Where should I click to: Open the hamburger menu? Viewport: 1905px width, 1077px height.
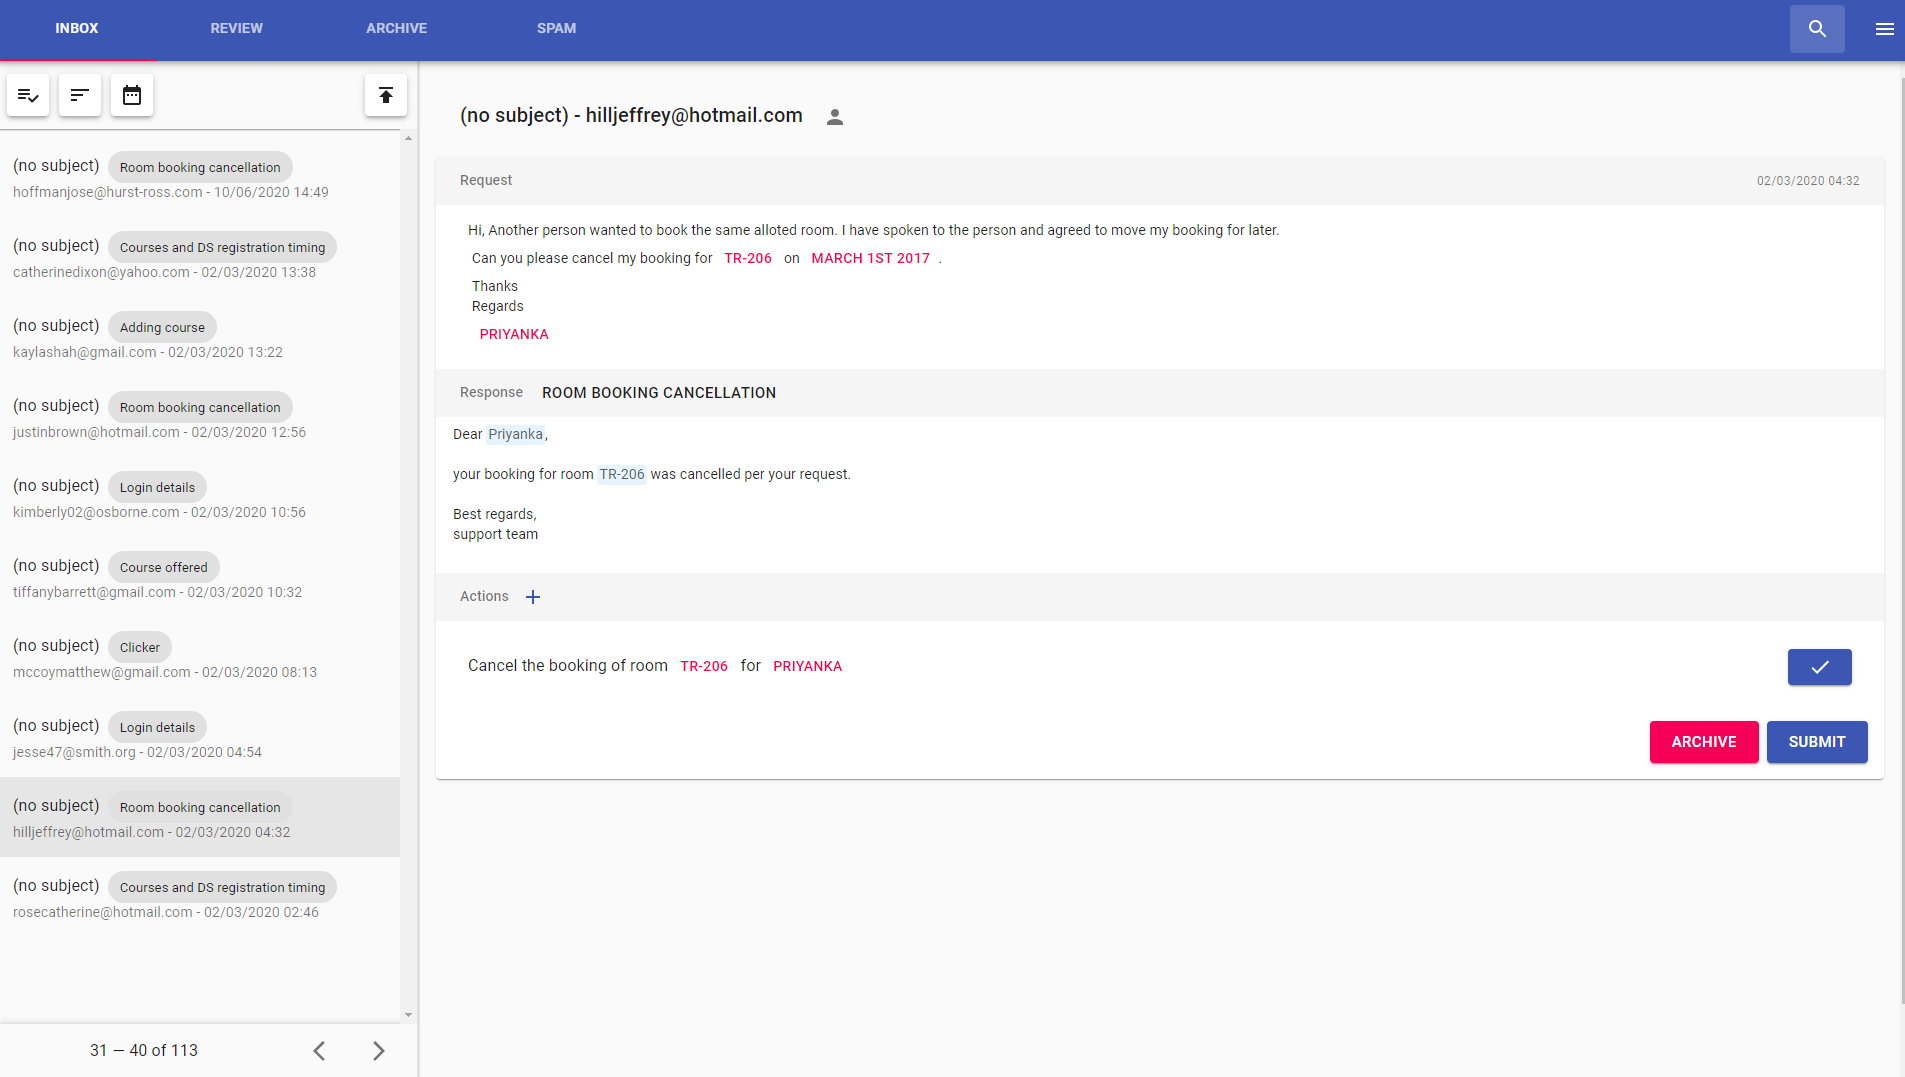click(x=1884, y=29)
